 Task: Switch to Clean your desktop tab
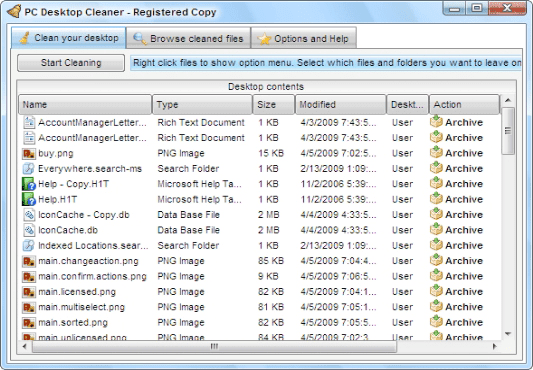(68, 38)
